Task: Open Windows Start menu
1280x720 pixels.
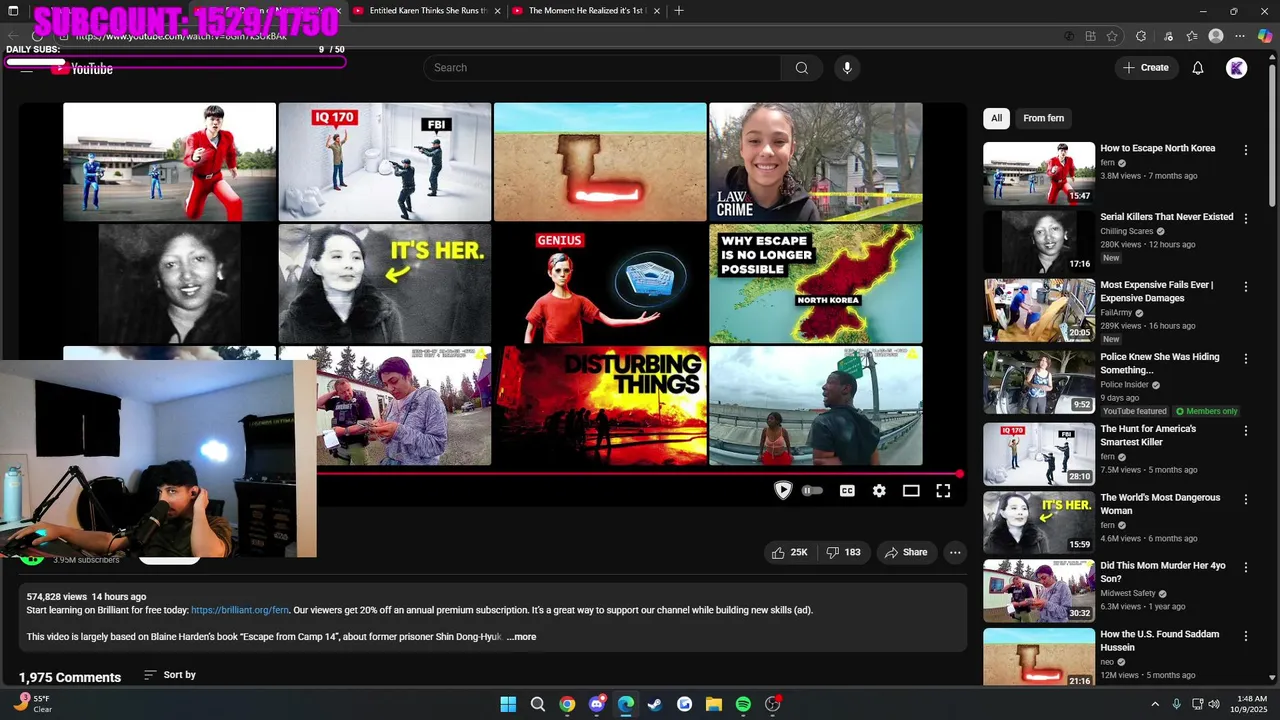Action: pyautogui.click(x=508, y=704)
